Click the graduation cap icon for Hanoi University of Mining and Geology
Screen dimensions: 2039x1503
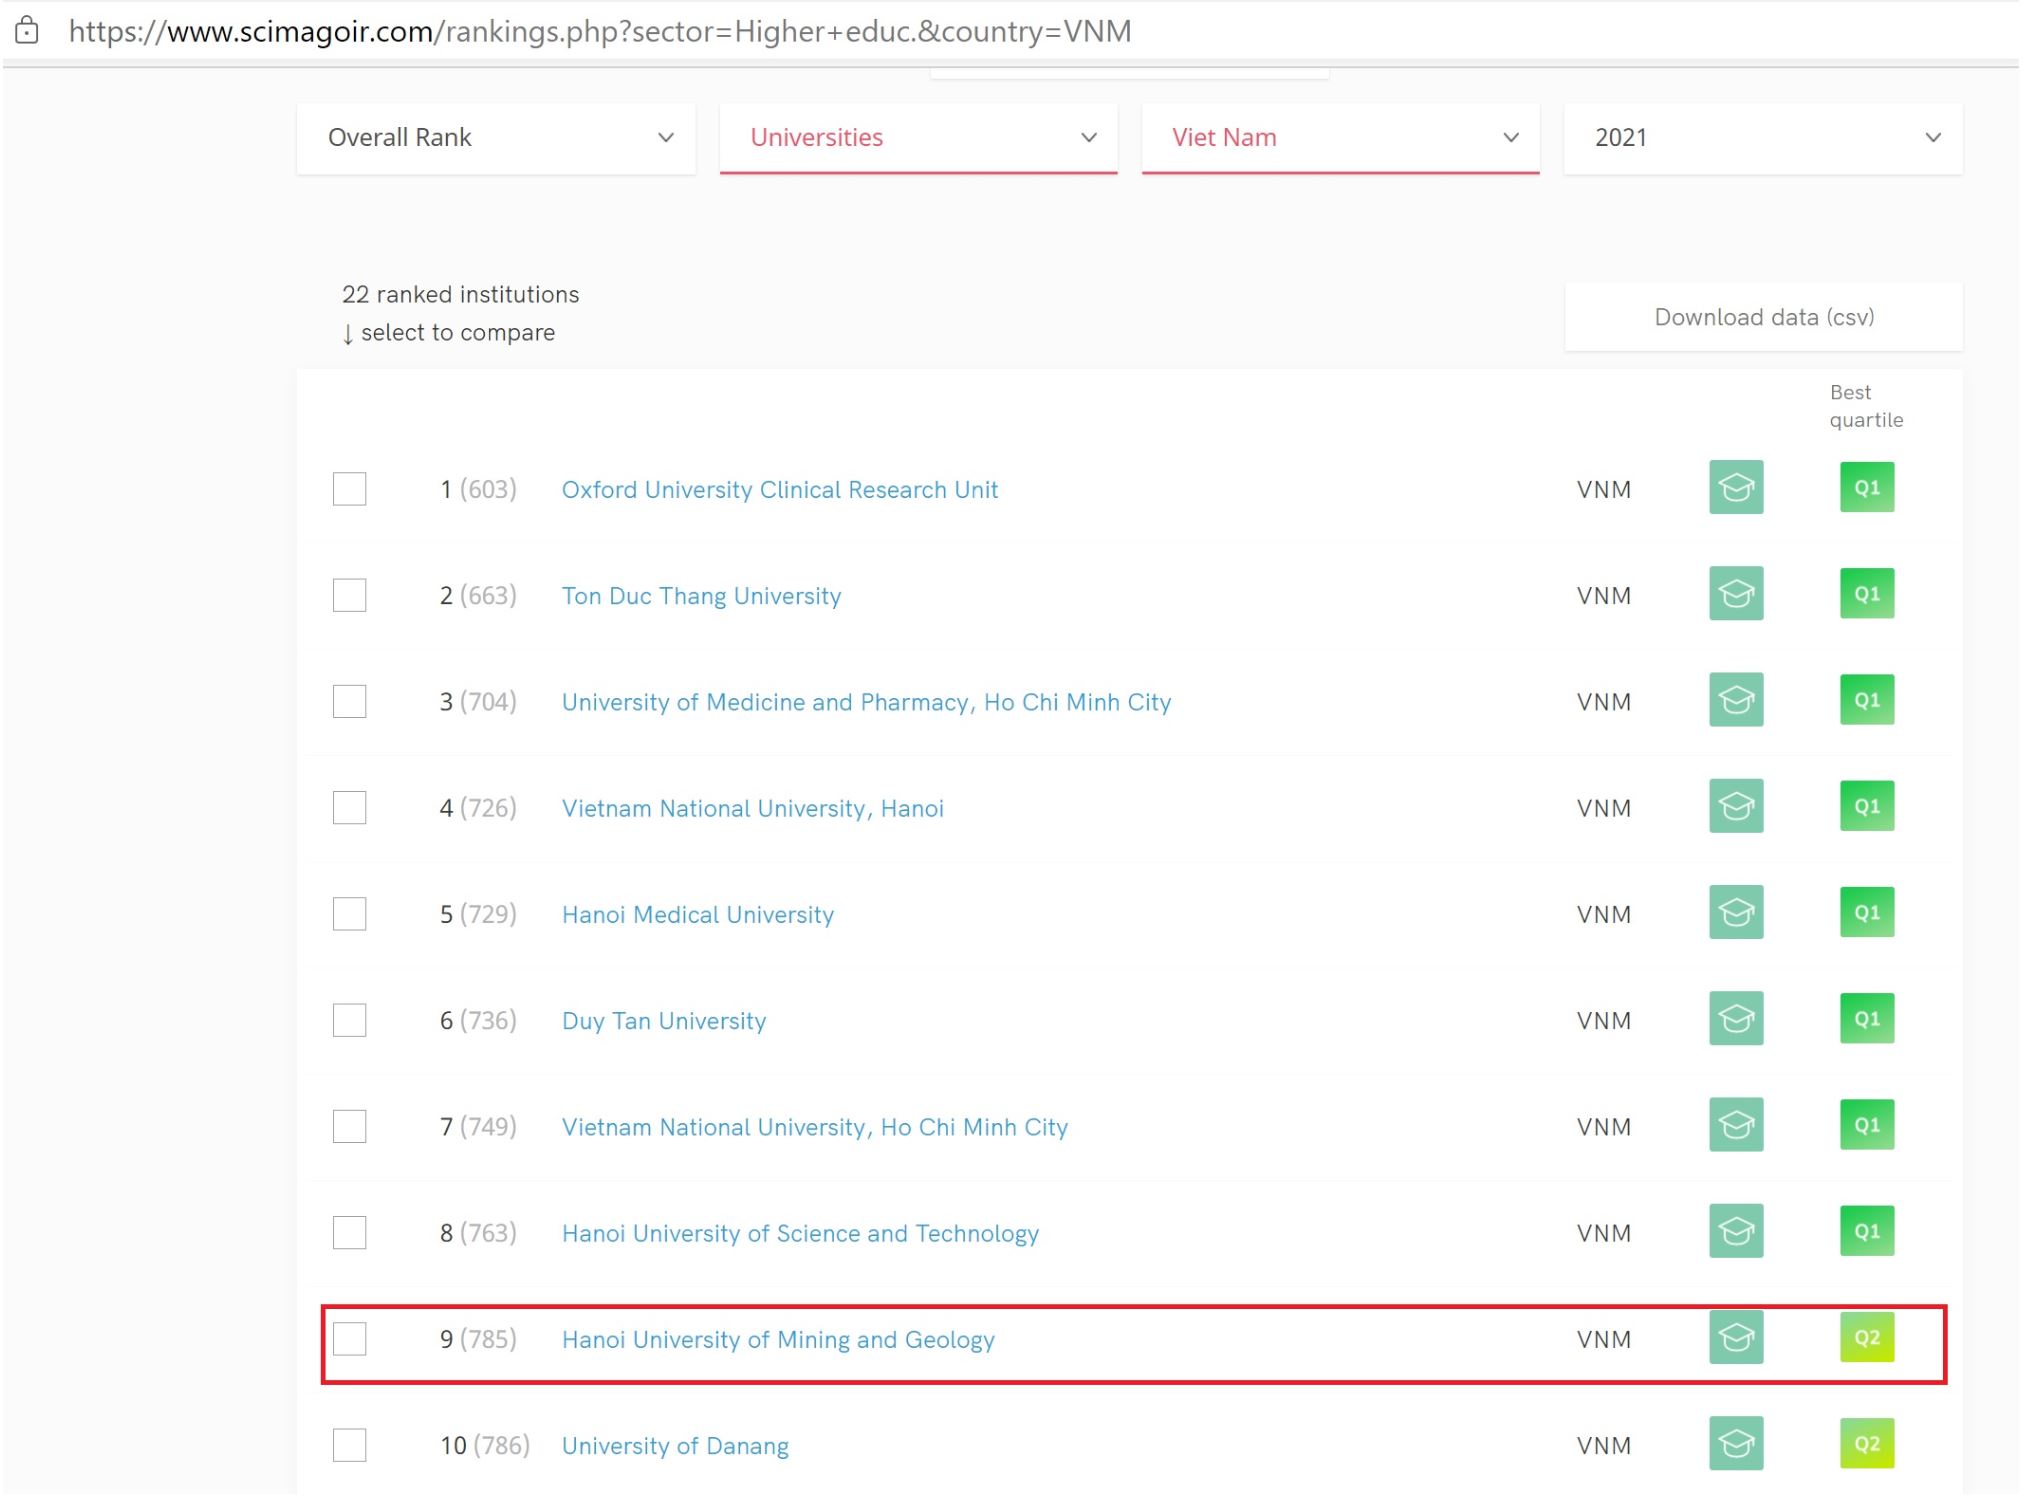(x=1736, y=1337)
